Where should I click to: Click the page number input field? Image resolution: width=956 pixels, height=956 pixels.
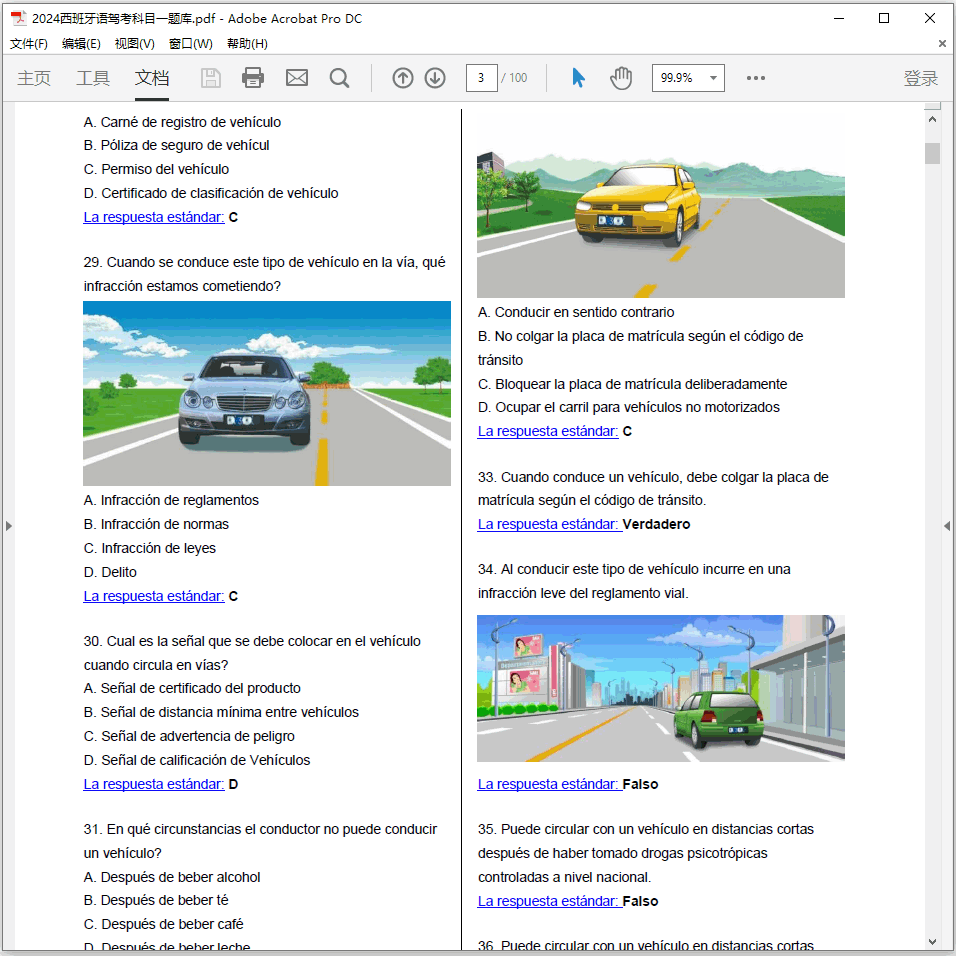481,78
